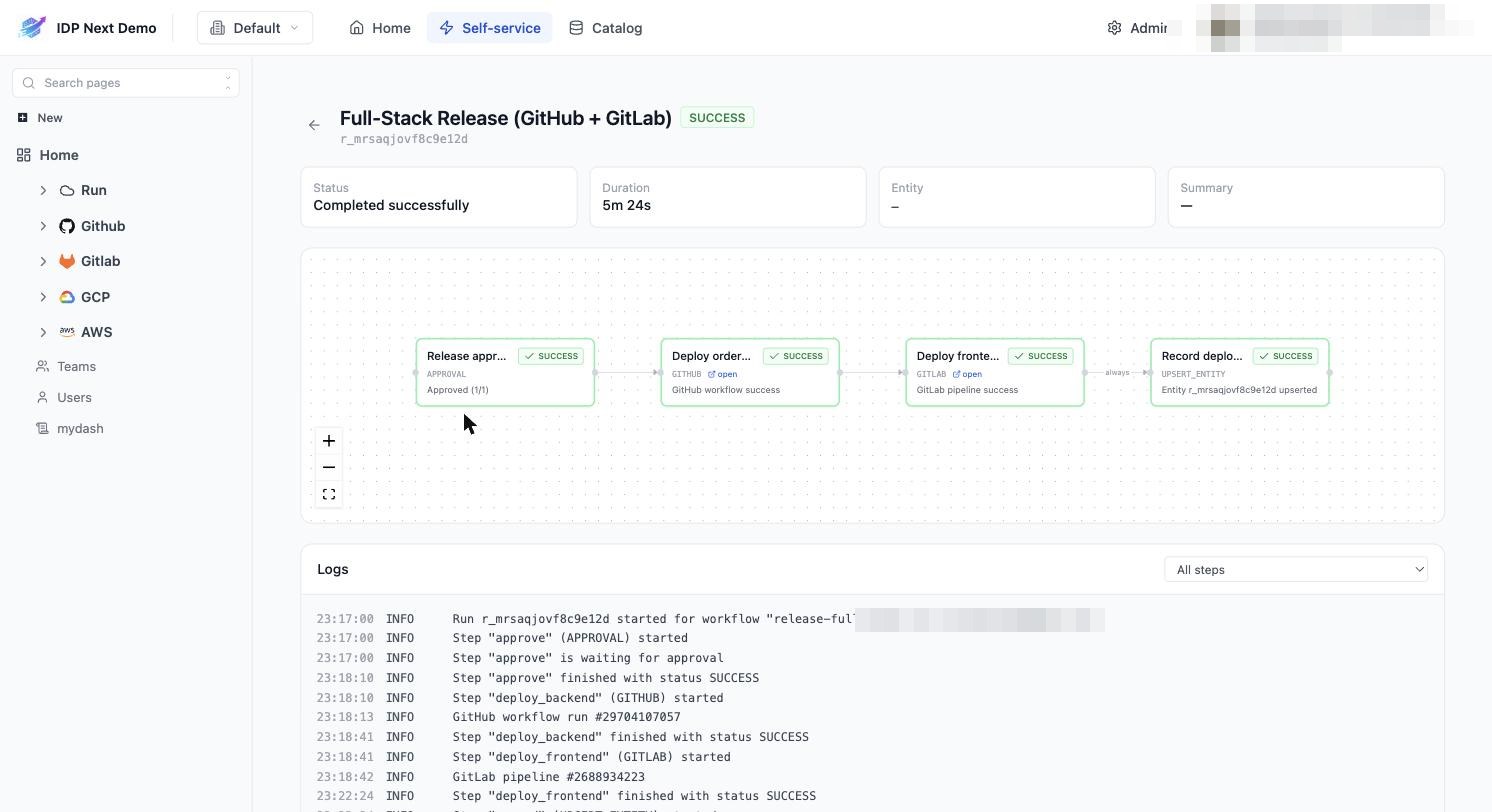Open the GitHub step external link
This screenshot has width=1492, height=812.
click(x=723, y=374)
